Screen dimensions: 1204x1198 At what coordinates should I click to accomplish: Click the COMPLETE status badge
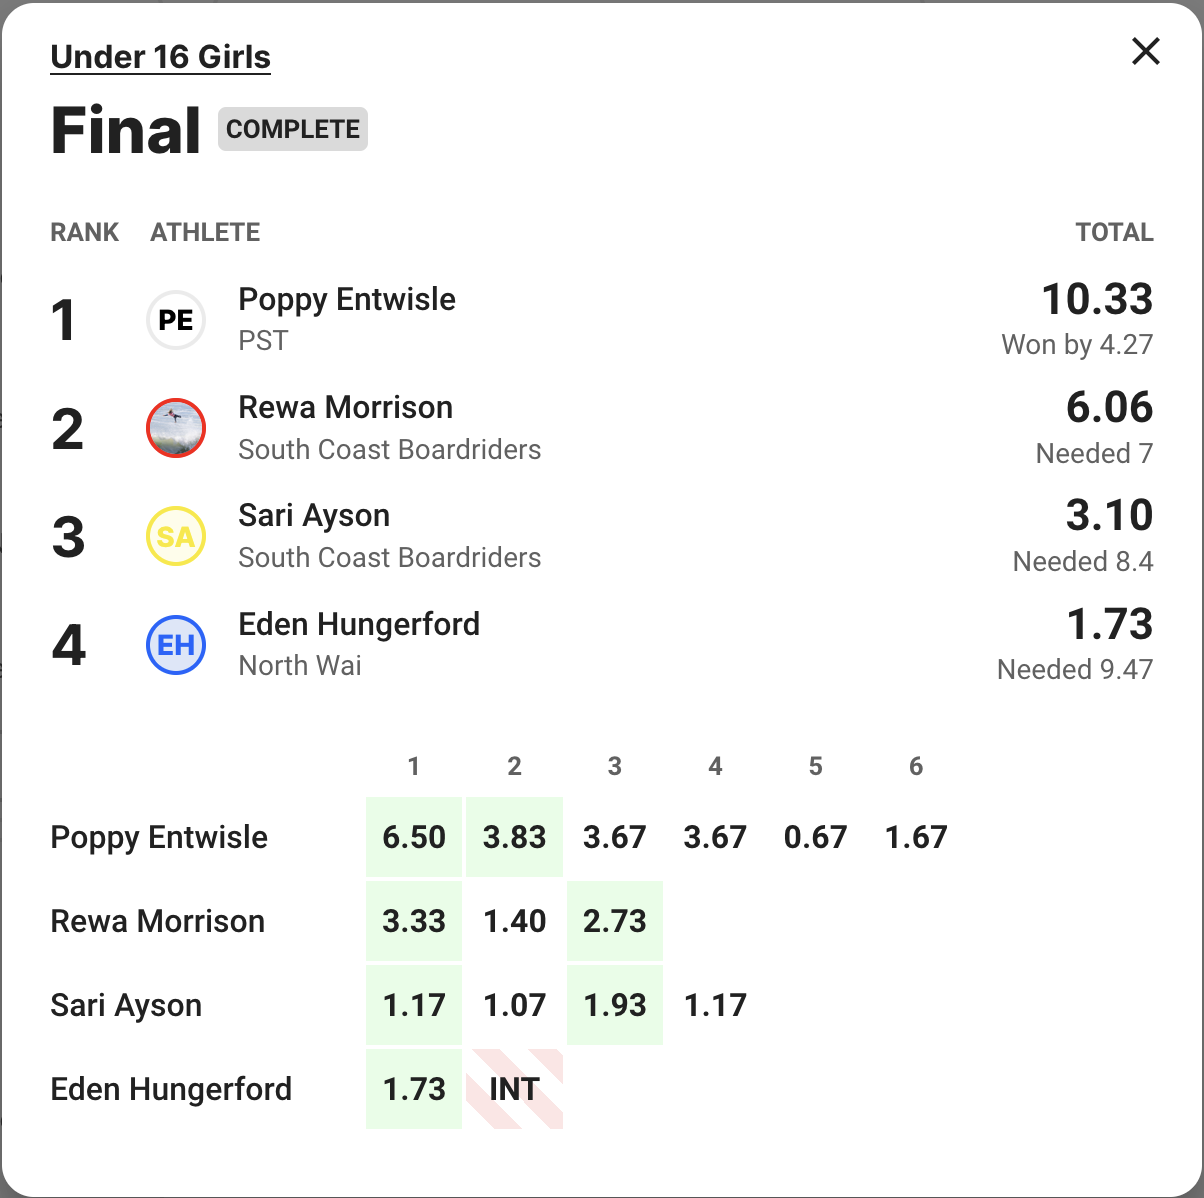coord(292,129)
